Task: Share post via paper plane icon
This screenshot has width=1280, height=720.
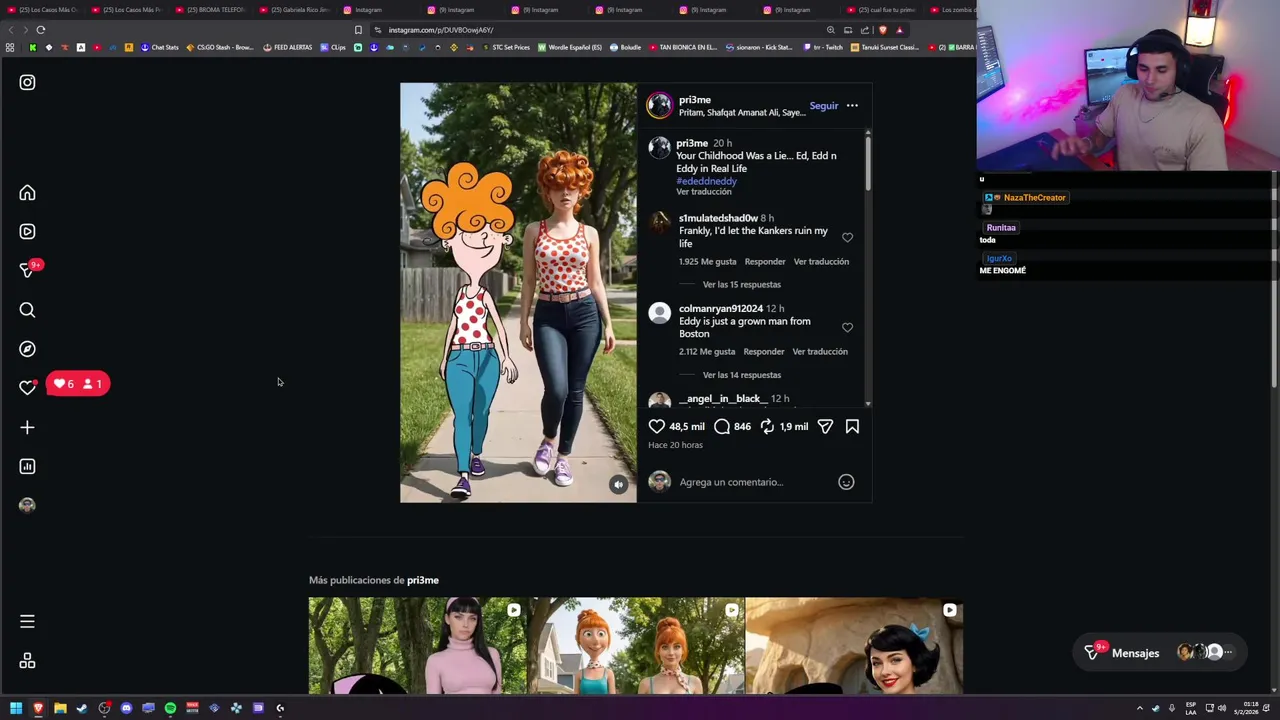Action: pos(825,427)
